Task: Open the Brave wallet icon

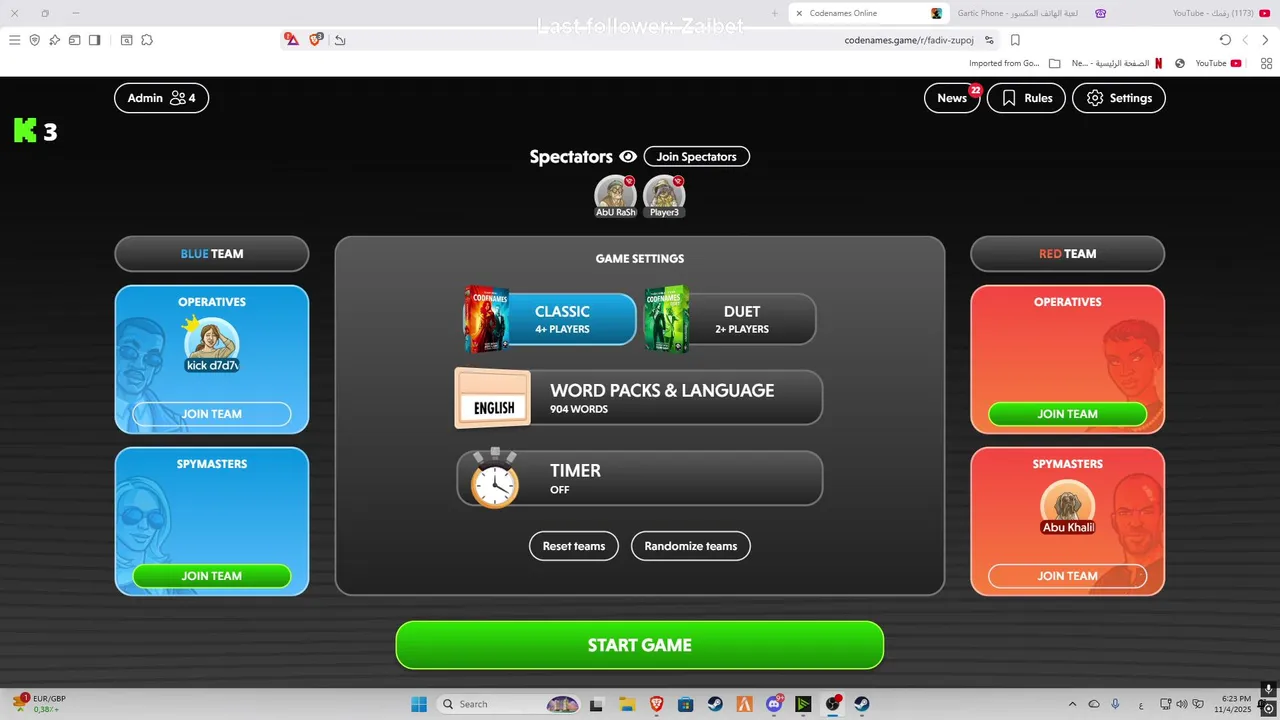Action: 74,40
